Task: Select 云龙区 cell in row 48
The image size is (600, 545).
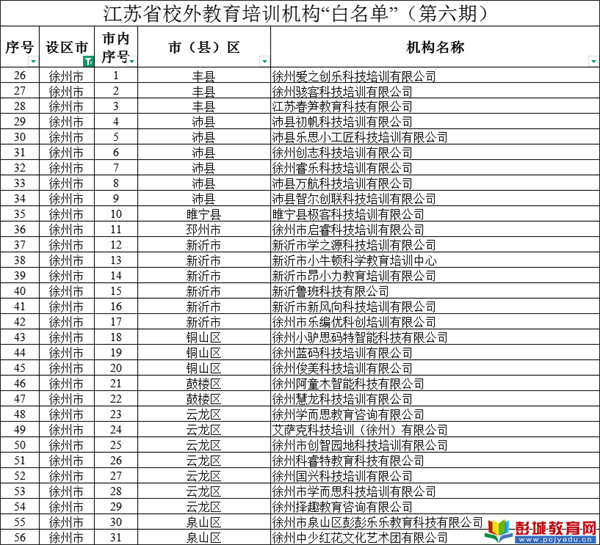Action: (x=204, y=414)
